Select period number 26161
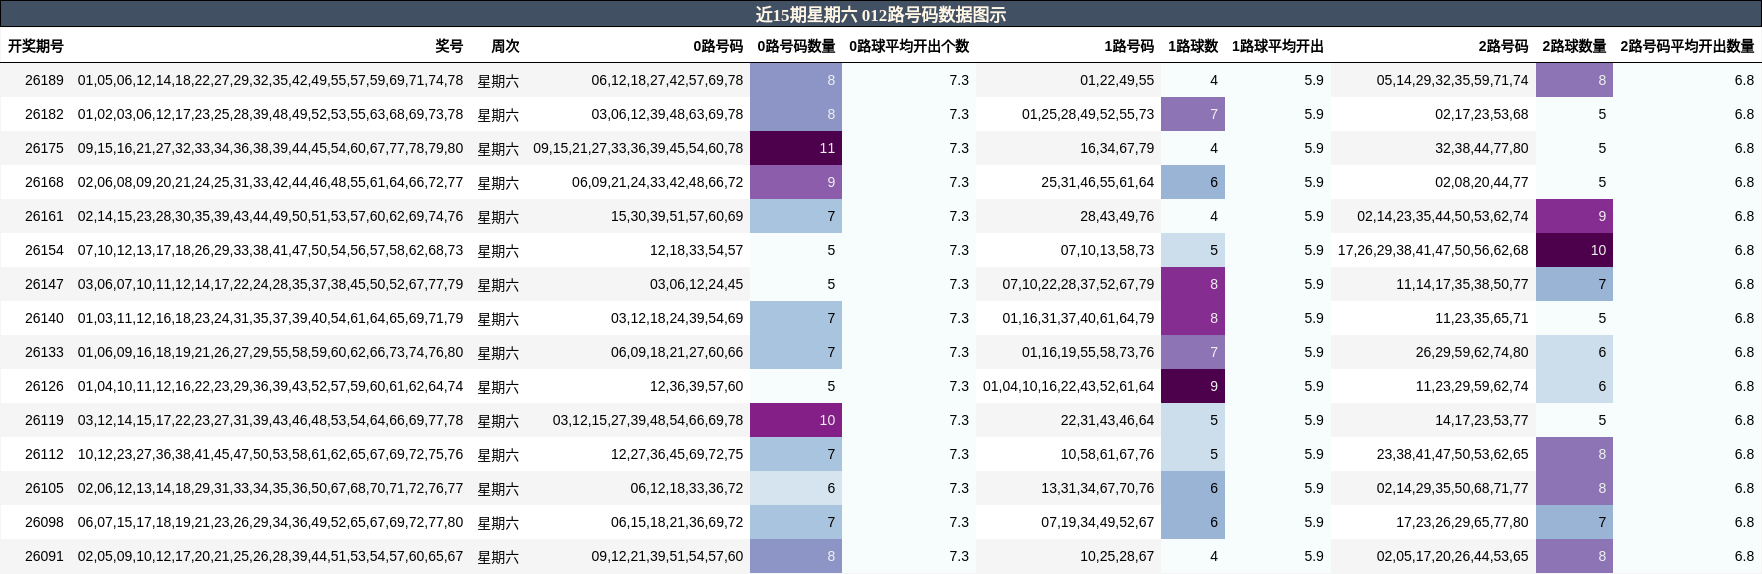Image resolution: width=1762 pixels, height=574 pixels. 44,216
